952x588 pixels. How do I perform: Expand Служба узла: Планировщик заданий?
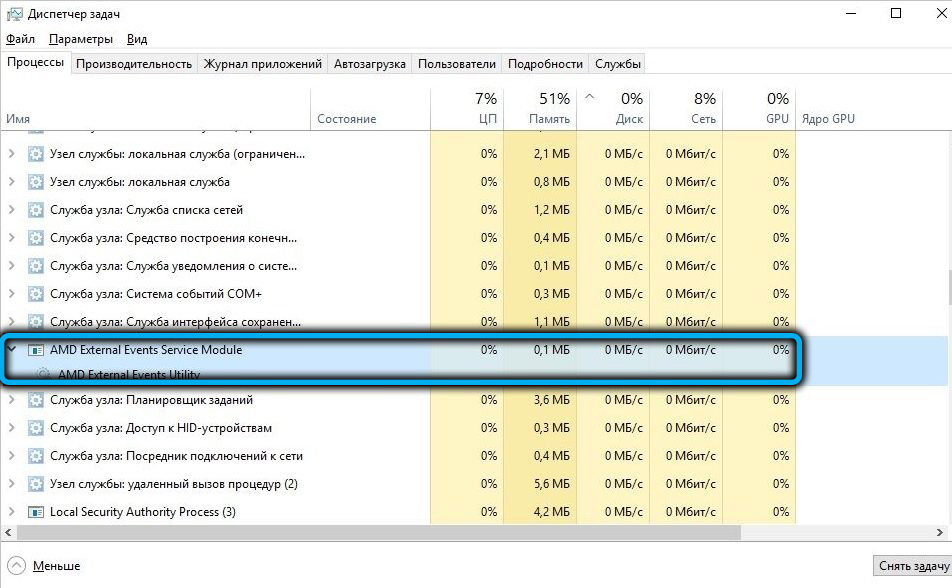click(x=12, y=400)
